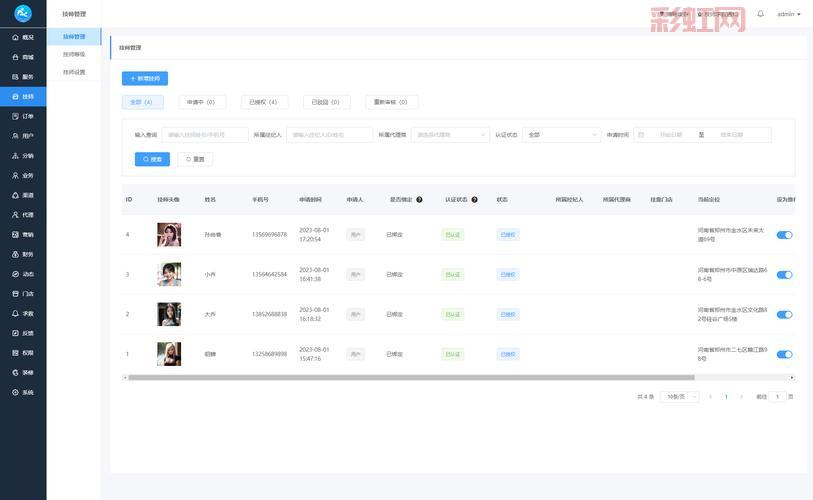The height and width of the screenshot is (500, 813).
Task: Open the 业务 sidebar item
Action: pos(23,175)
